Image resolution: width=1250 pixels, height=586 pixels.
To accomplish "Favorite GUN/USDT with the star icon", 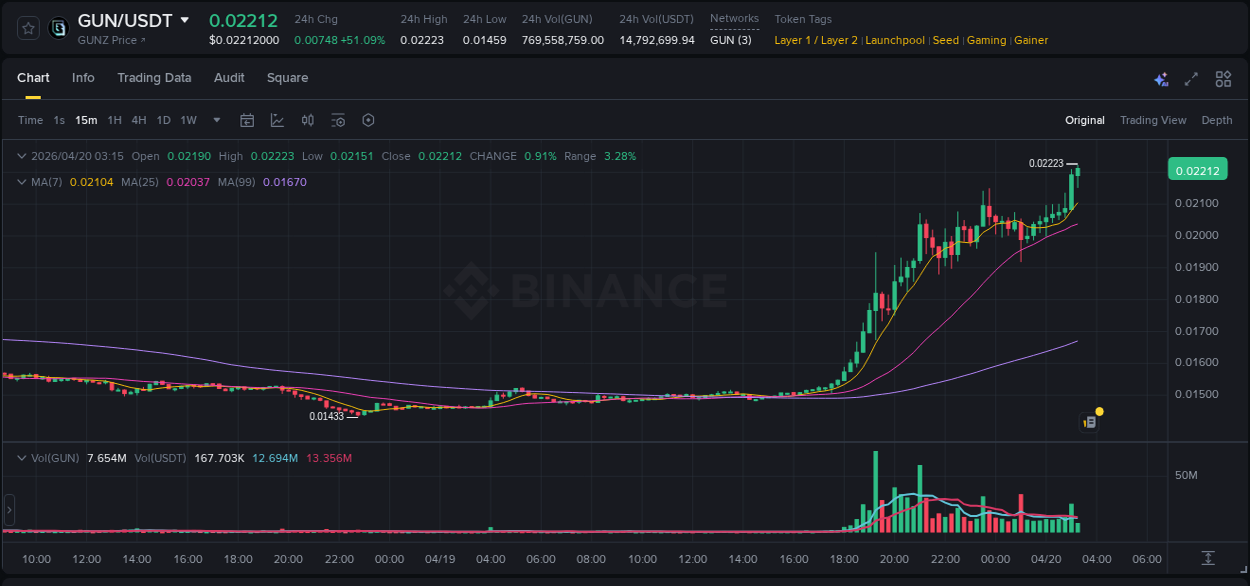I will pos(27,27).
